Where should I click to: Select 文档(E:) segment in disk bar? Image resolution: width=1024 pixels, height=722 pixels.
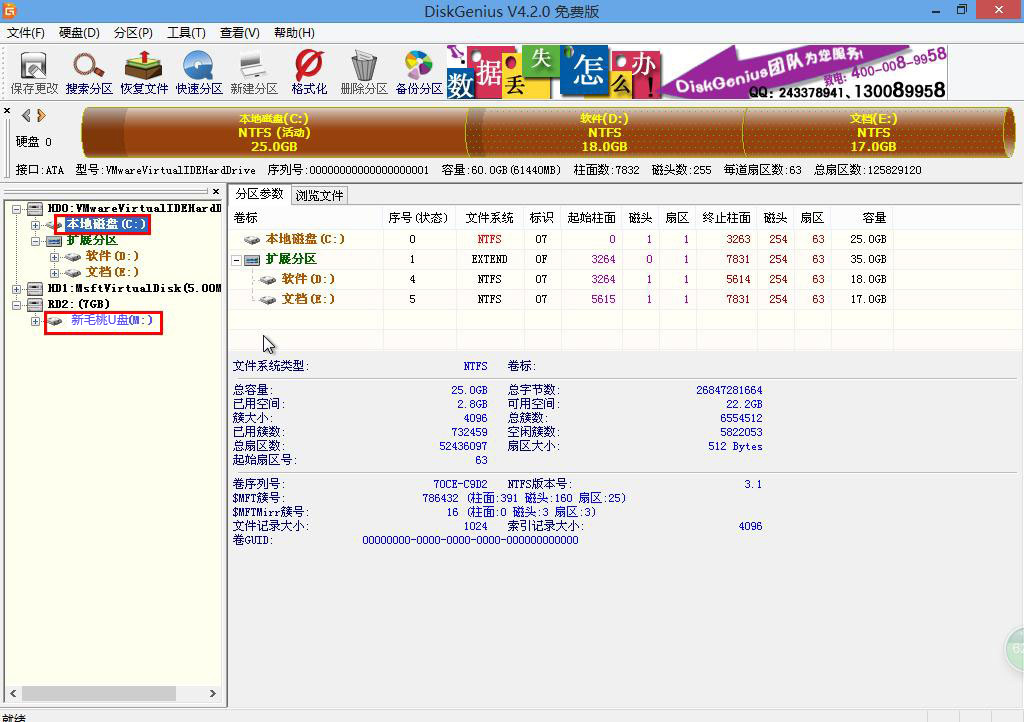873,133
